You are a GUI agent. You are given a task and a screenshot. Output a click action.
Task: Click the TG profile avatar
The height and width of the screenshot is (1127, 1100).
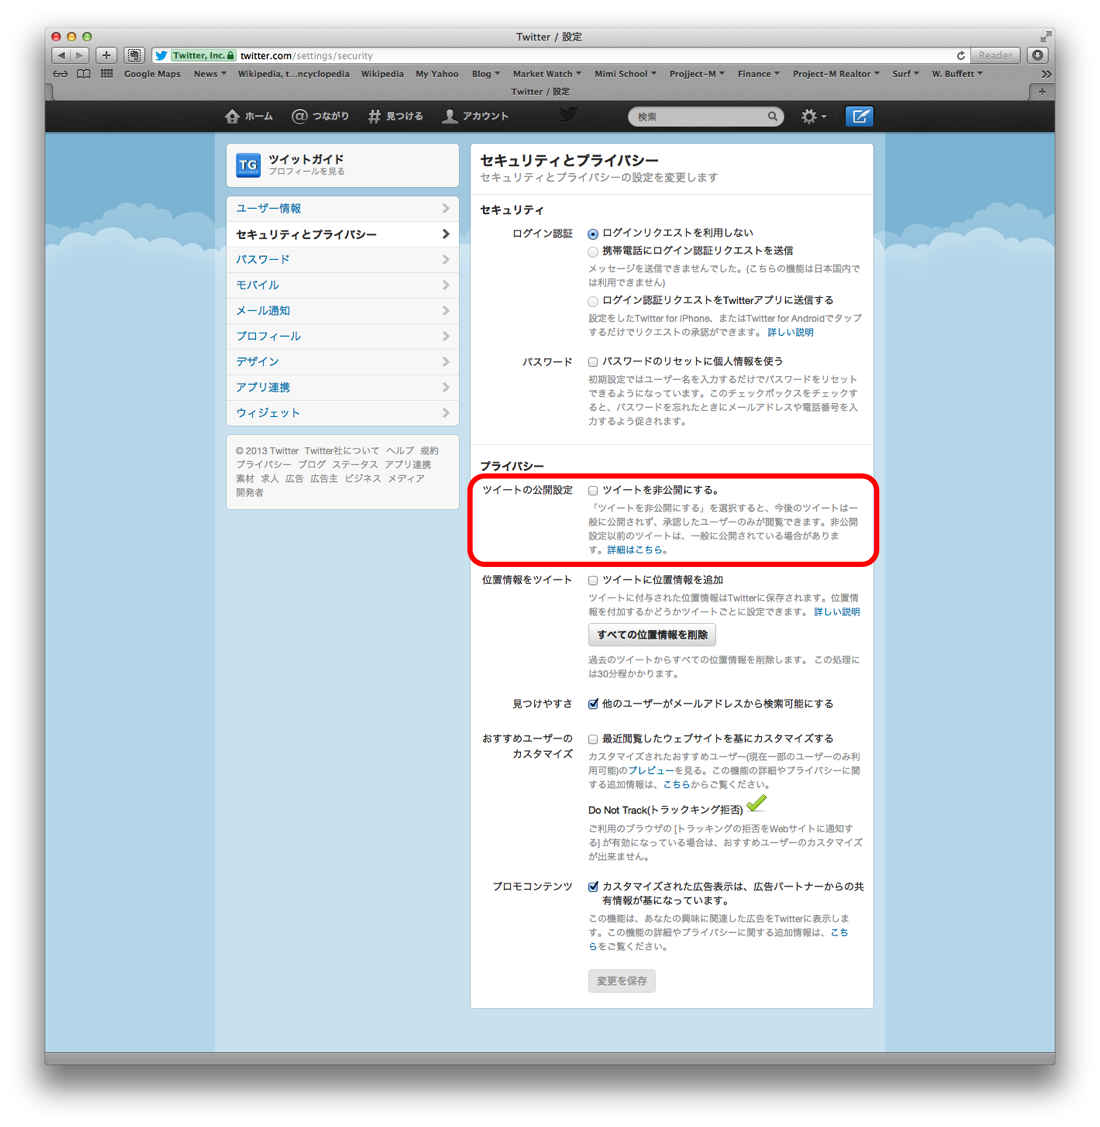[x=248, y=165]
